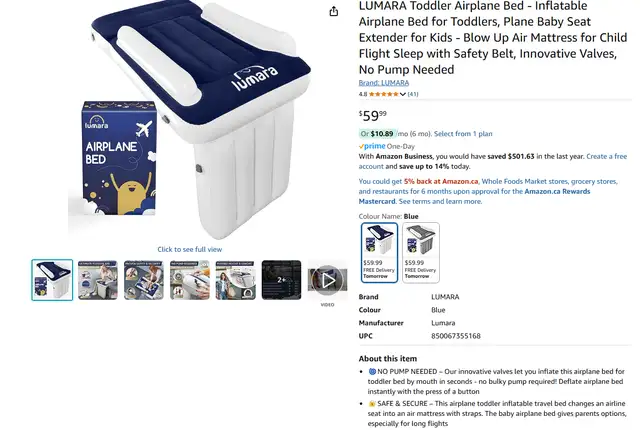
Task: Select the first product image thumbnail
Action: [x=52, y=280]
